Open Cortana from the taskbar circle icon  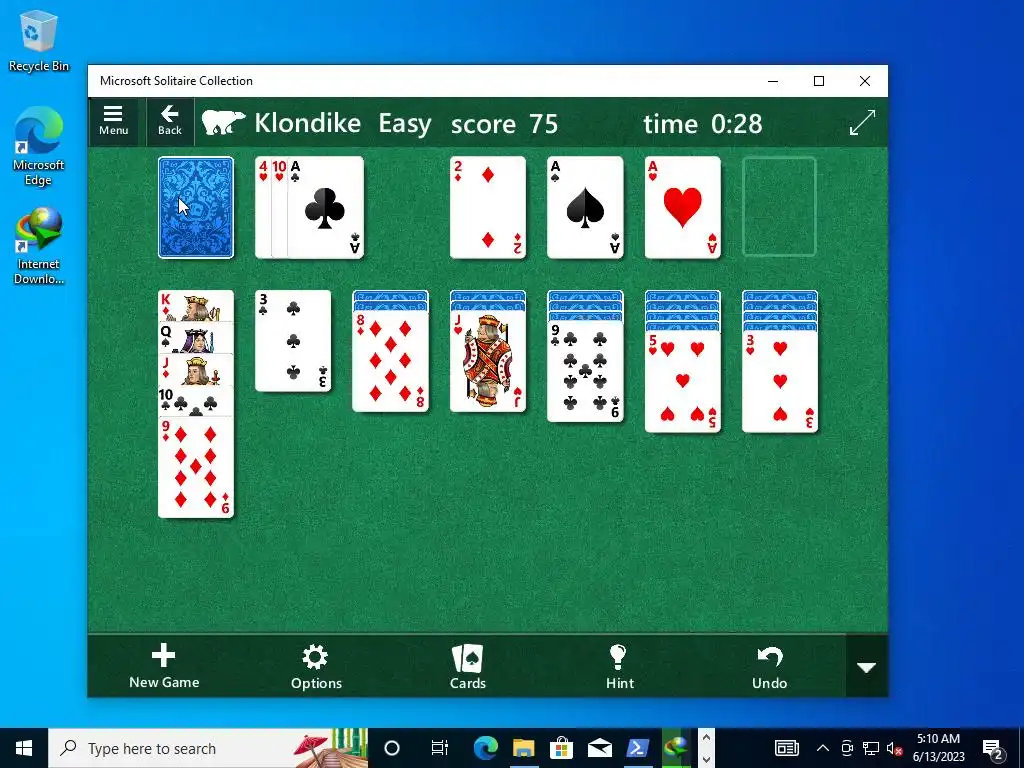tap(392, 748)
